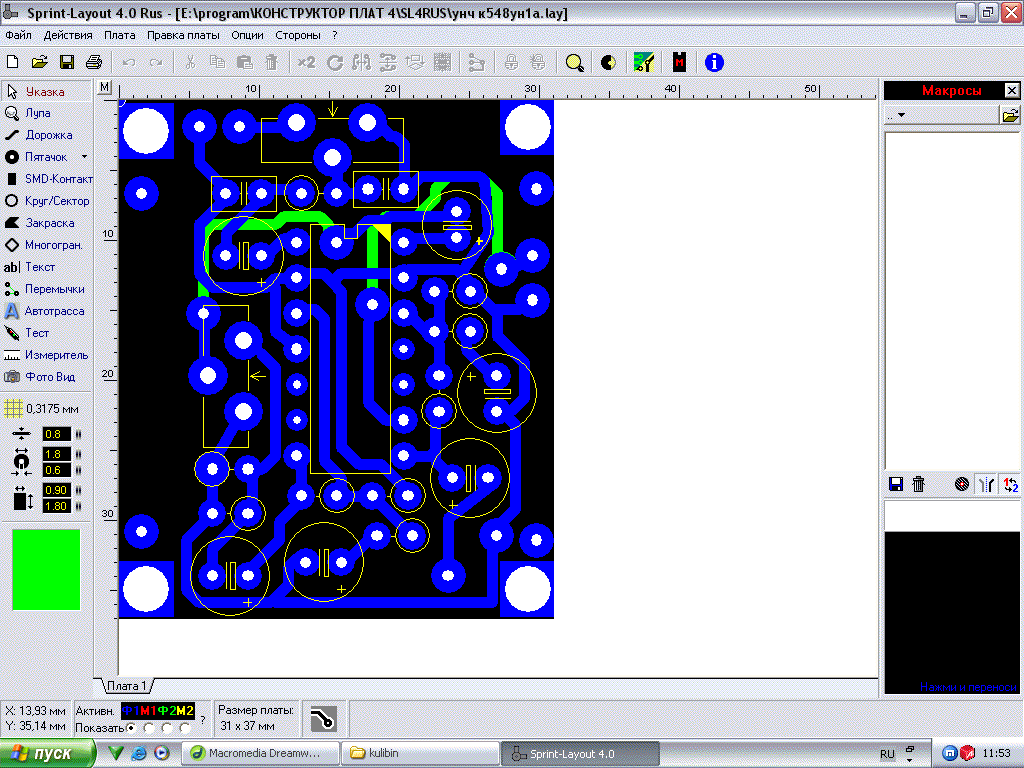
Task: Click the transparency mode icon
Action: [609, 63]
